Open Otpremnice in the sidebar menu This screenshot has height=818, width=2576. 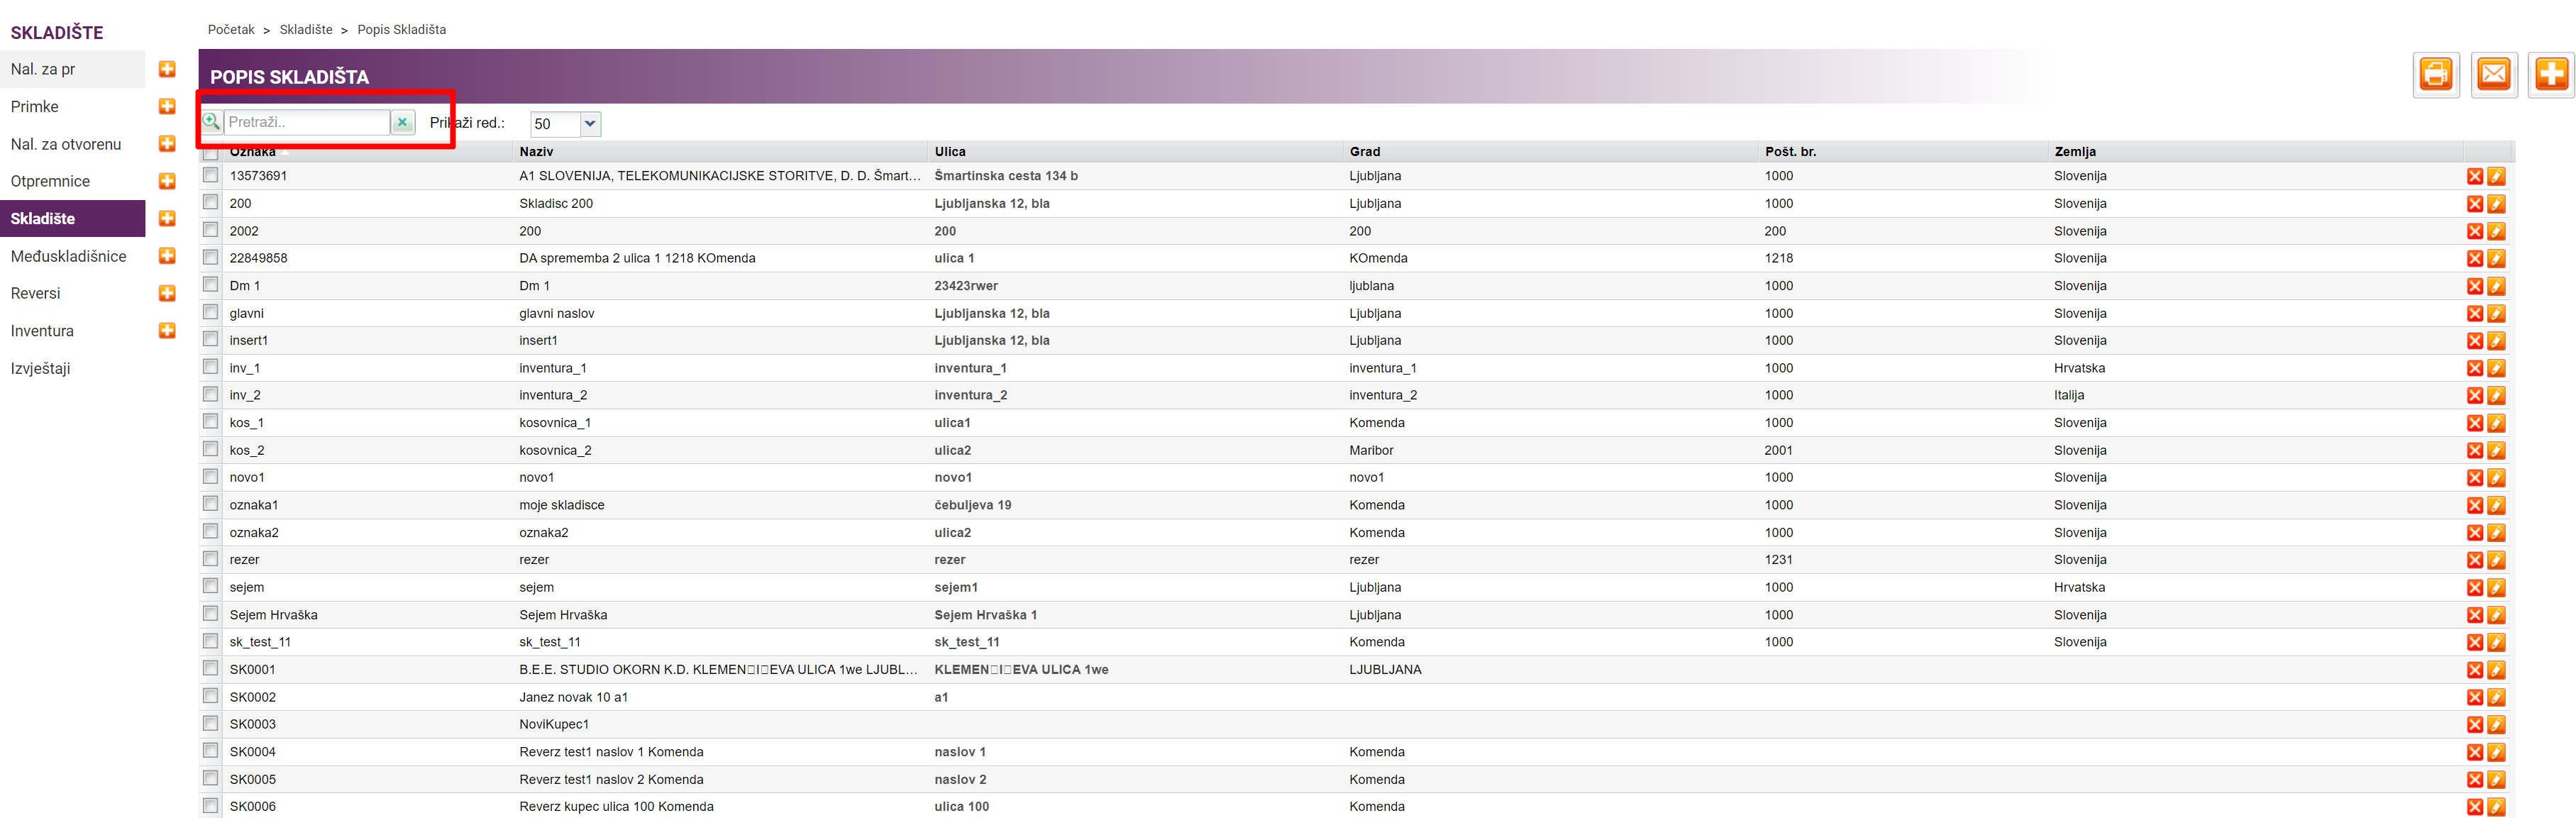pyautogui.click(x=50, y=181)
